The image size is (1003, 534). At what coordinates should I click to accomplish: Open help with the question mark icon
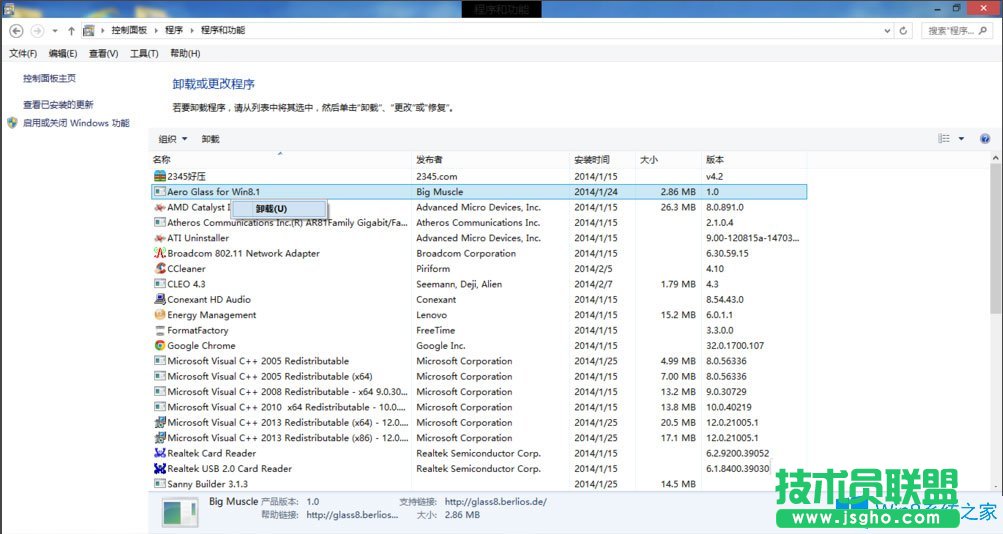click(x=985, y=139)
